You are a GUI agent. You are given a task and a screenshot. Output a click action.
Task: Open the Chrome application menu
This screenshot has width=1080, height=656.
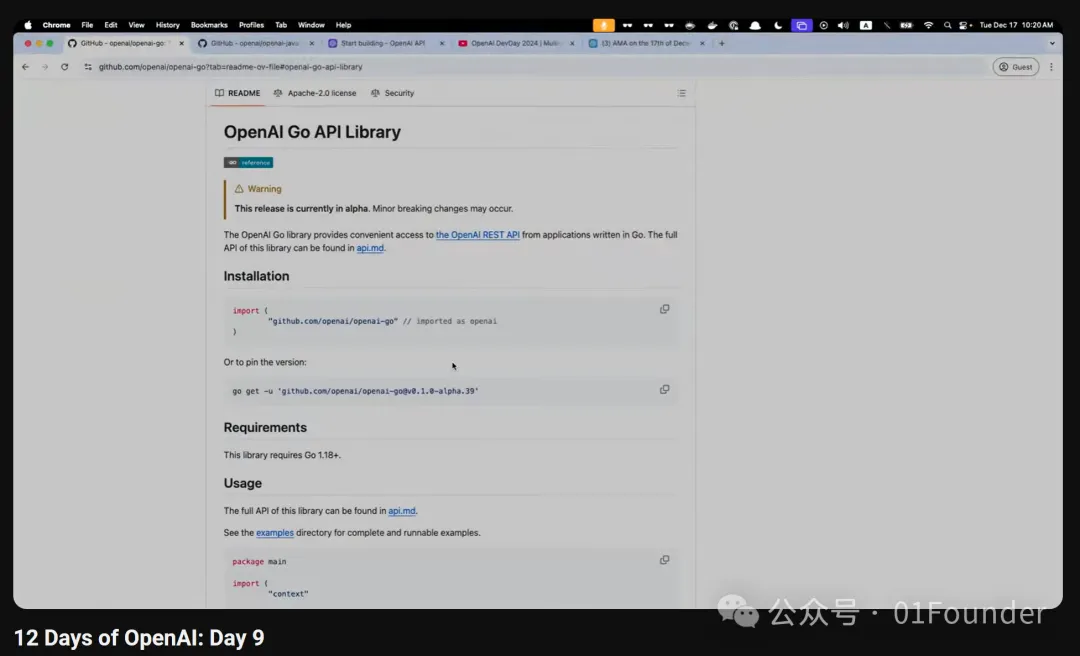pos(56,25)
